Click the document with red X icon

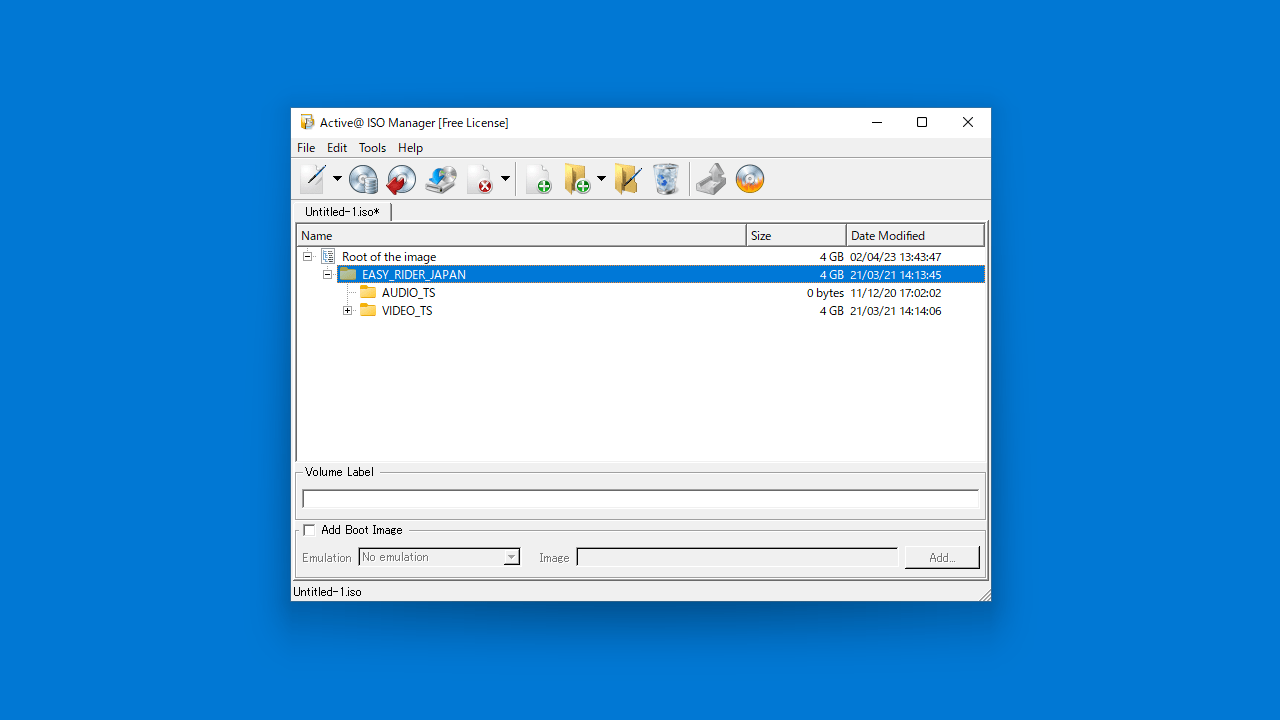(481, 179)
